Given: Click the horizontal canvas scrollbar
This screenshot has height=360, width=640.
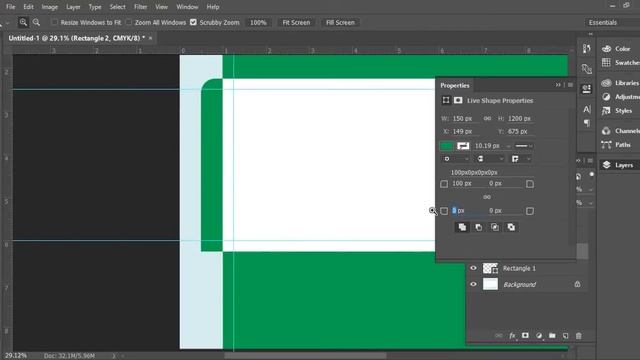Looking at the screenshot, I should click(305, 356).
